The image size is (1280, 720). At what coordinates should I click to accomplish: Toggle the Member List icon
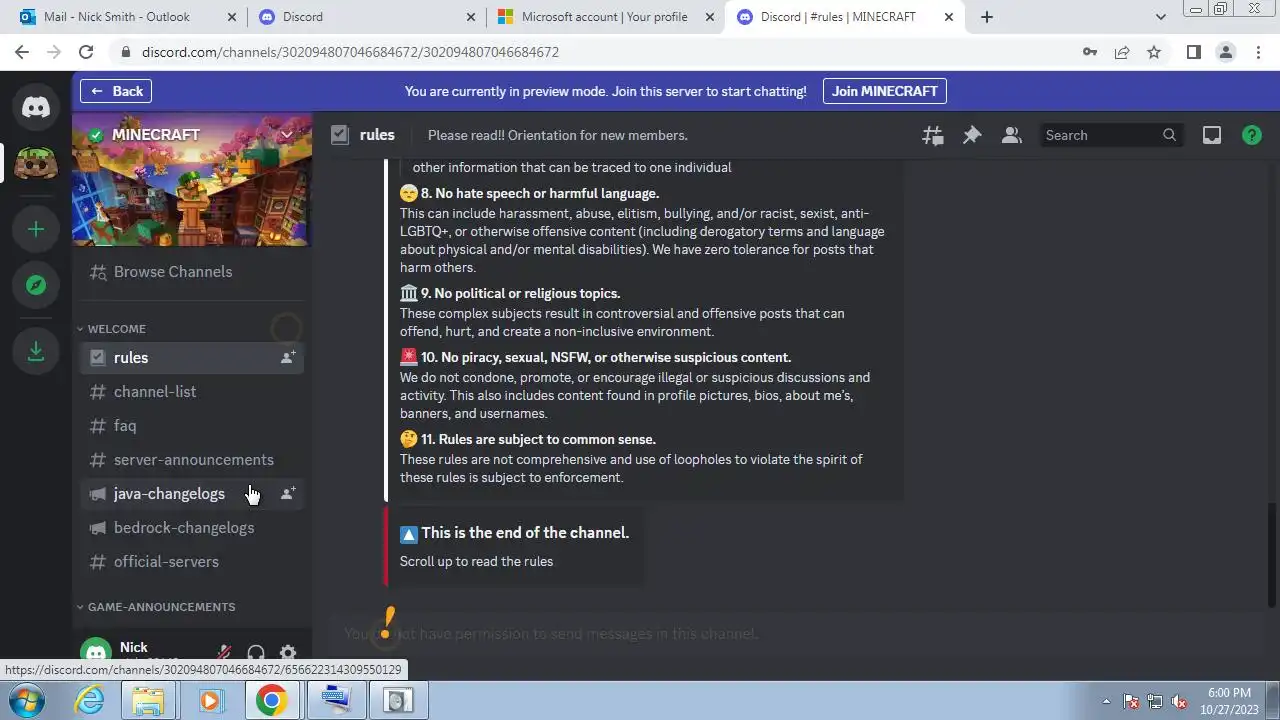[x=1011, y=135]
